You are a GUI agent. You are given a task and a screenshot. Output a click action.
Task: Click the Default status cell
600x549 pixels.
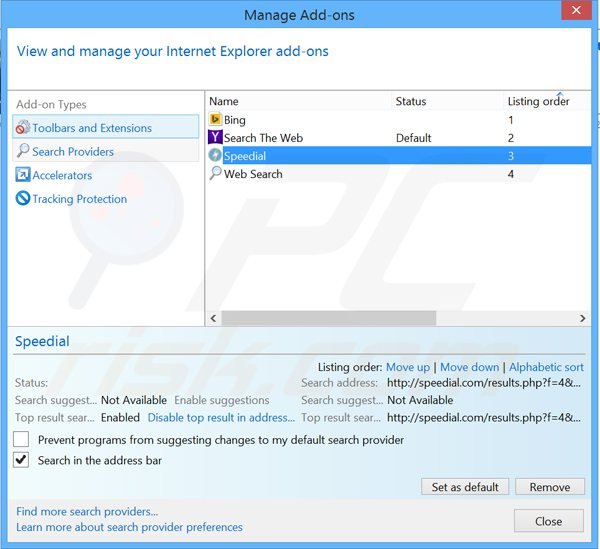[413, 138]
